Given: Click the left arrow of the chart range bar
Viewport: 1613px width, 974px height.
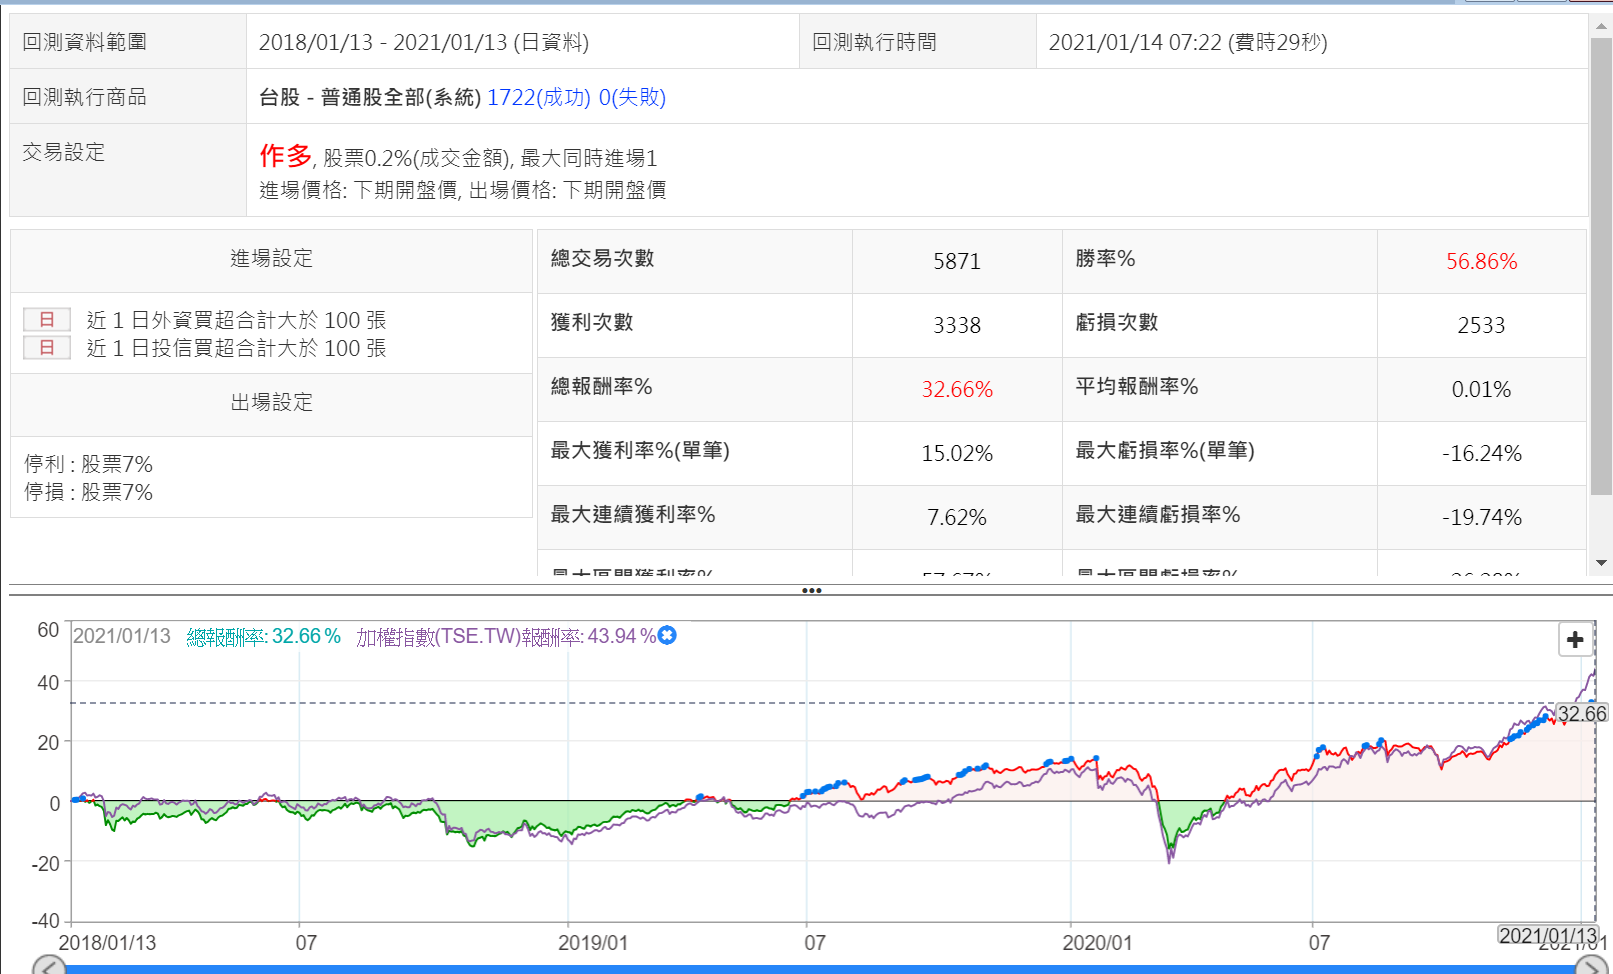Looking at the screenshot, I should [49, 966].
